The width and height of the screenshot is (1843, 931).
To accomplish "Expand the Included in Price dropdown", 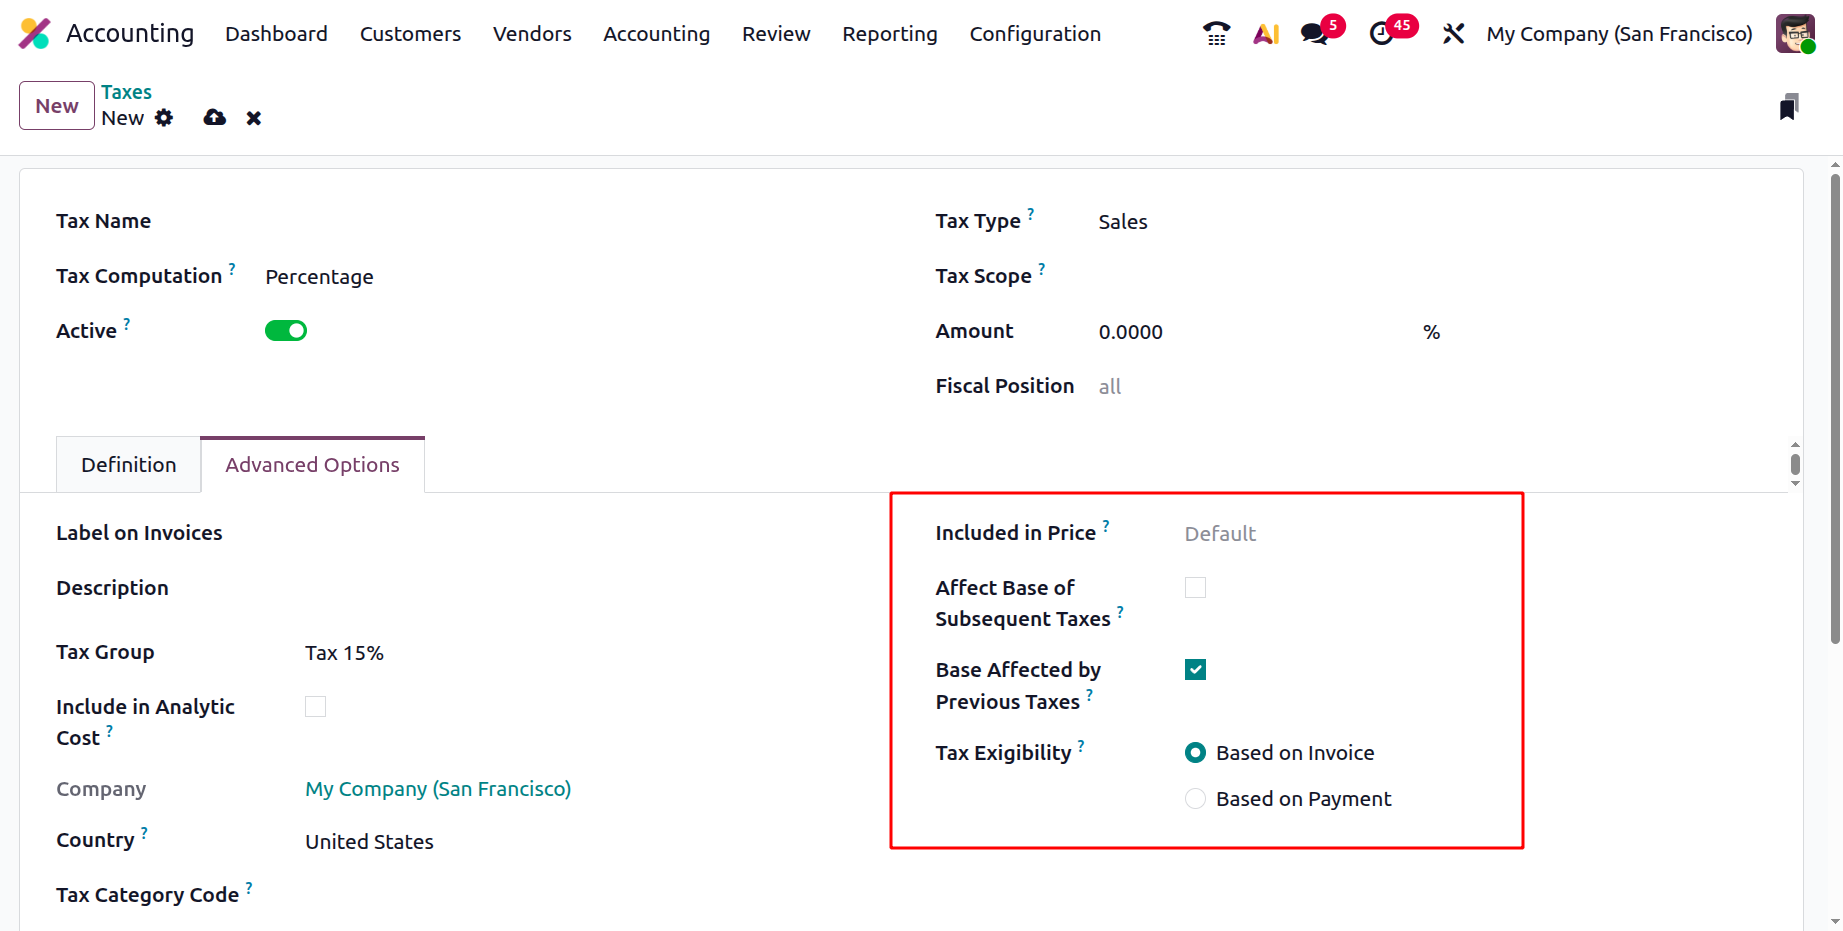I will click(1220, 534).
